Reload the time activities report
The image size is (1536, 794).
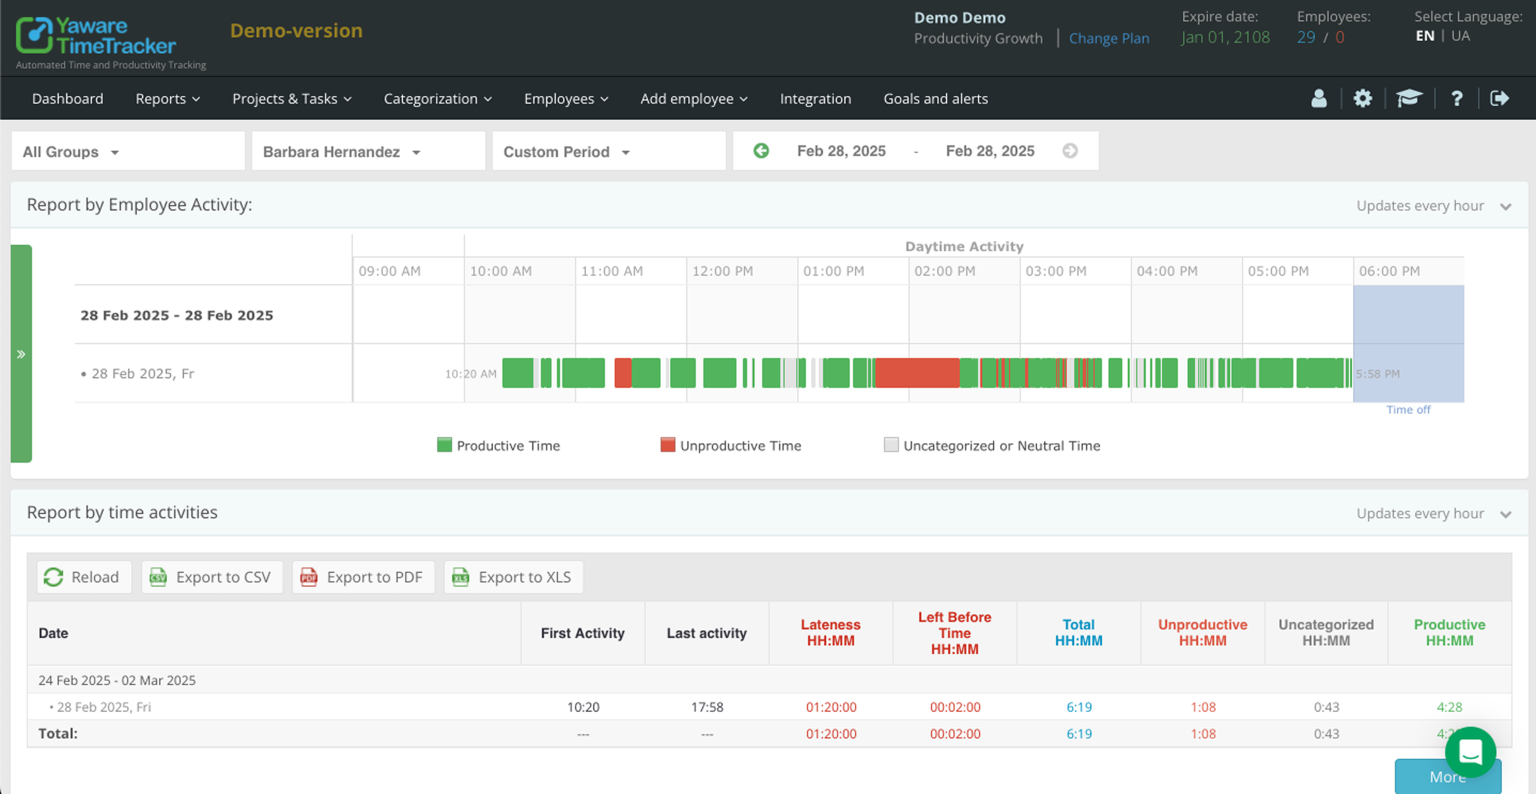tap(84, 577)
